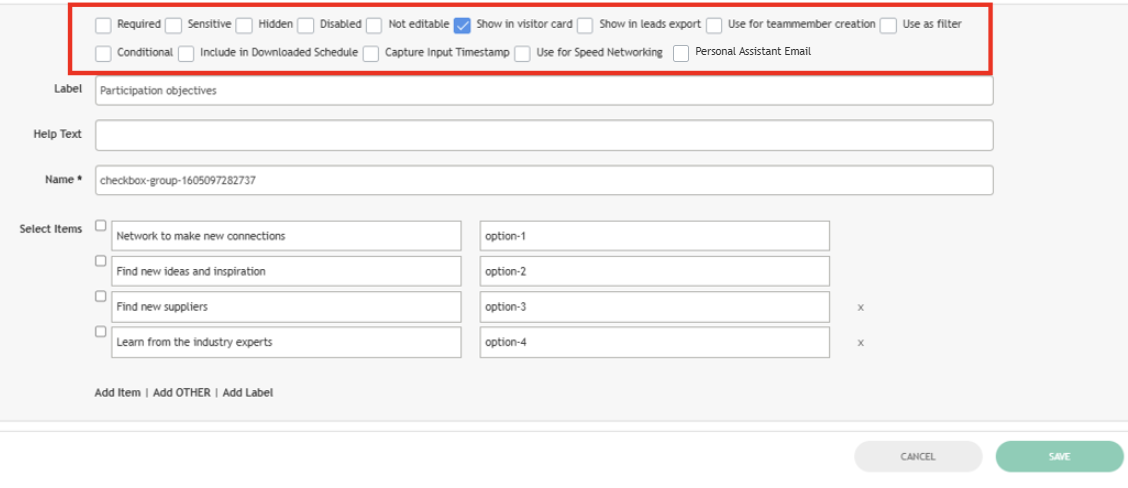Click into the Help Text field
The width and height of the screenshot is (1128, 488).
click(544, 135)
